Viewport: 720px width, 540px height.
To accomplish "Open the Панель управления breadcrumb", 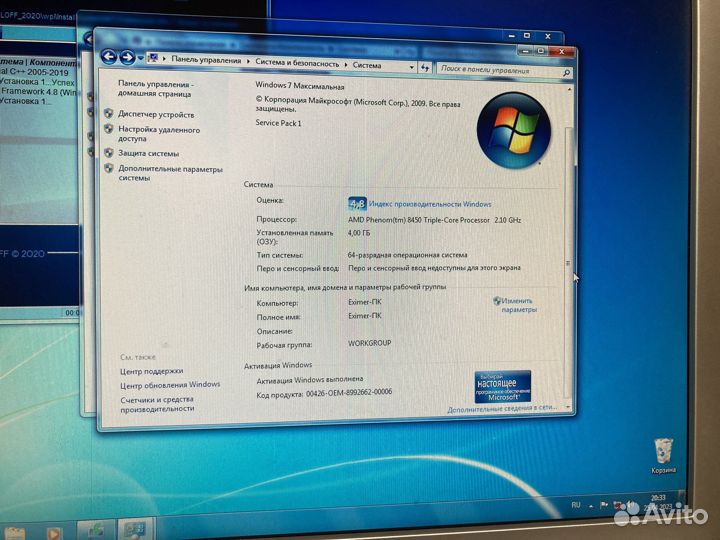I will [x=206, y=60].
